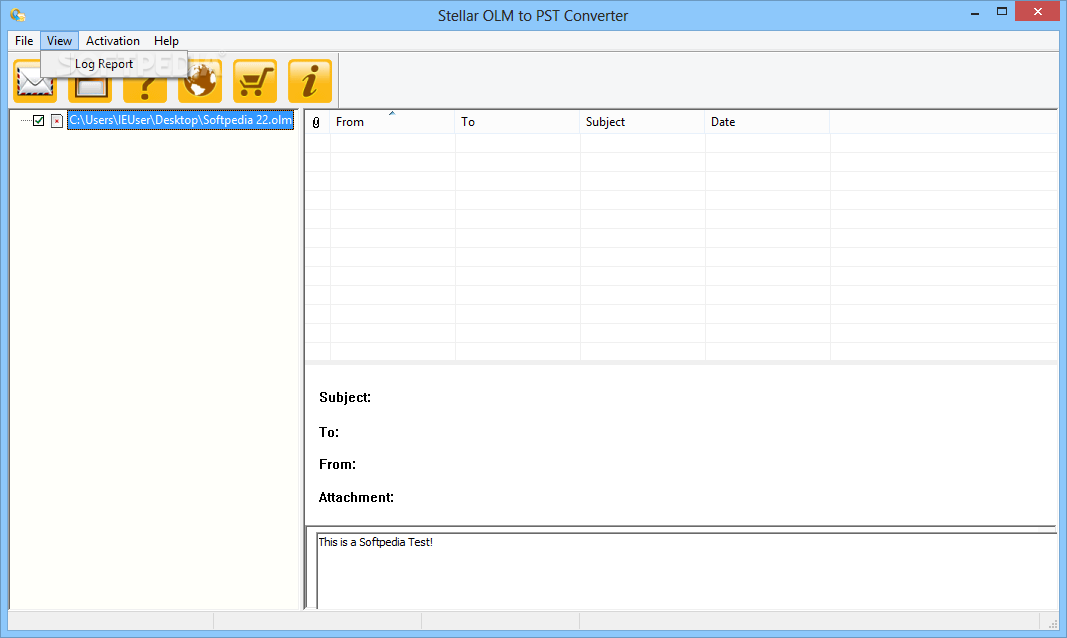This screenshot has height=638, width=1067.
Task: Sort by the To column
Action: tap(517, 122)
